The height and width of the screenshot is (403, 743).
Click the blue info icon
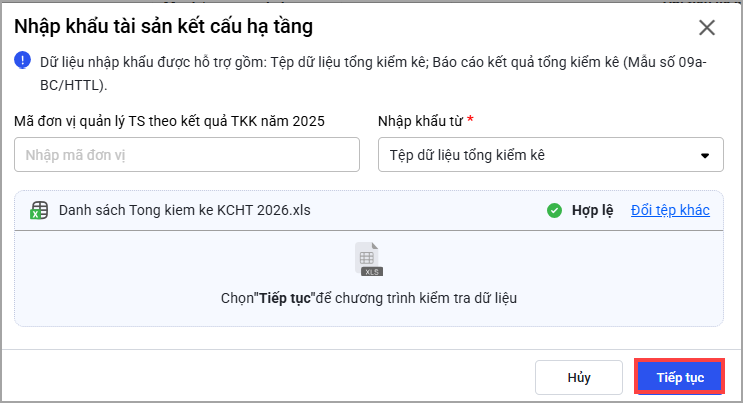pyautogui.click(x=22, y=60)
